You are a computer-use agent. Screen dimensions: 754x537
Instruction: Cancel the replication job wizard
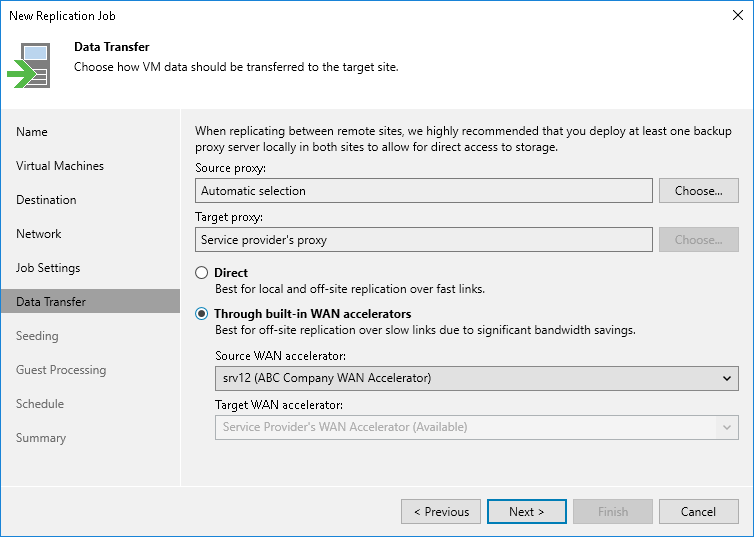(x=698, y=512)
